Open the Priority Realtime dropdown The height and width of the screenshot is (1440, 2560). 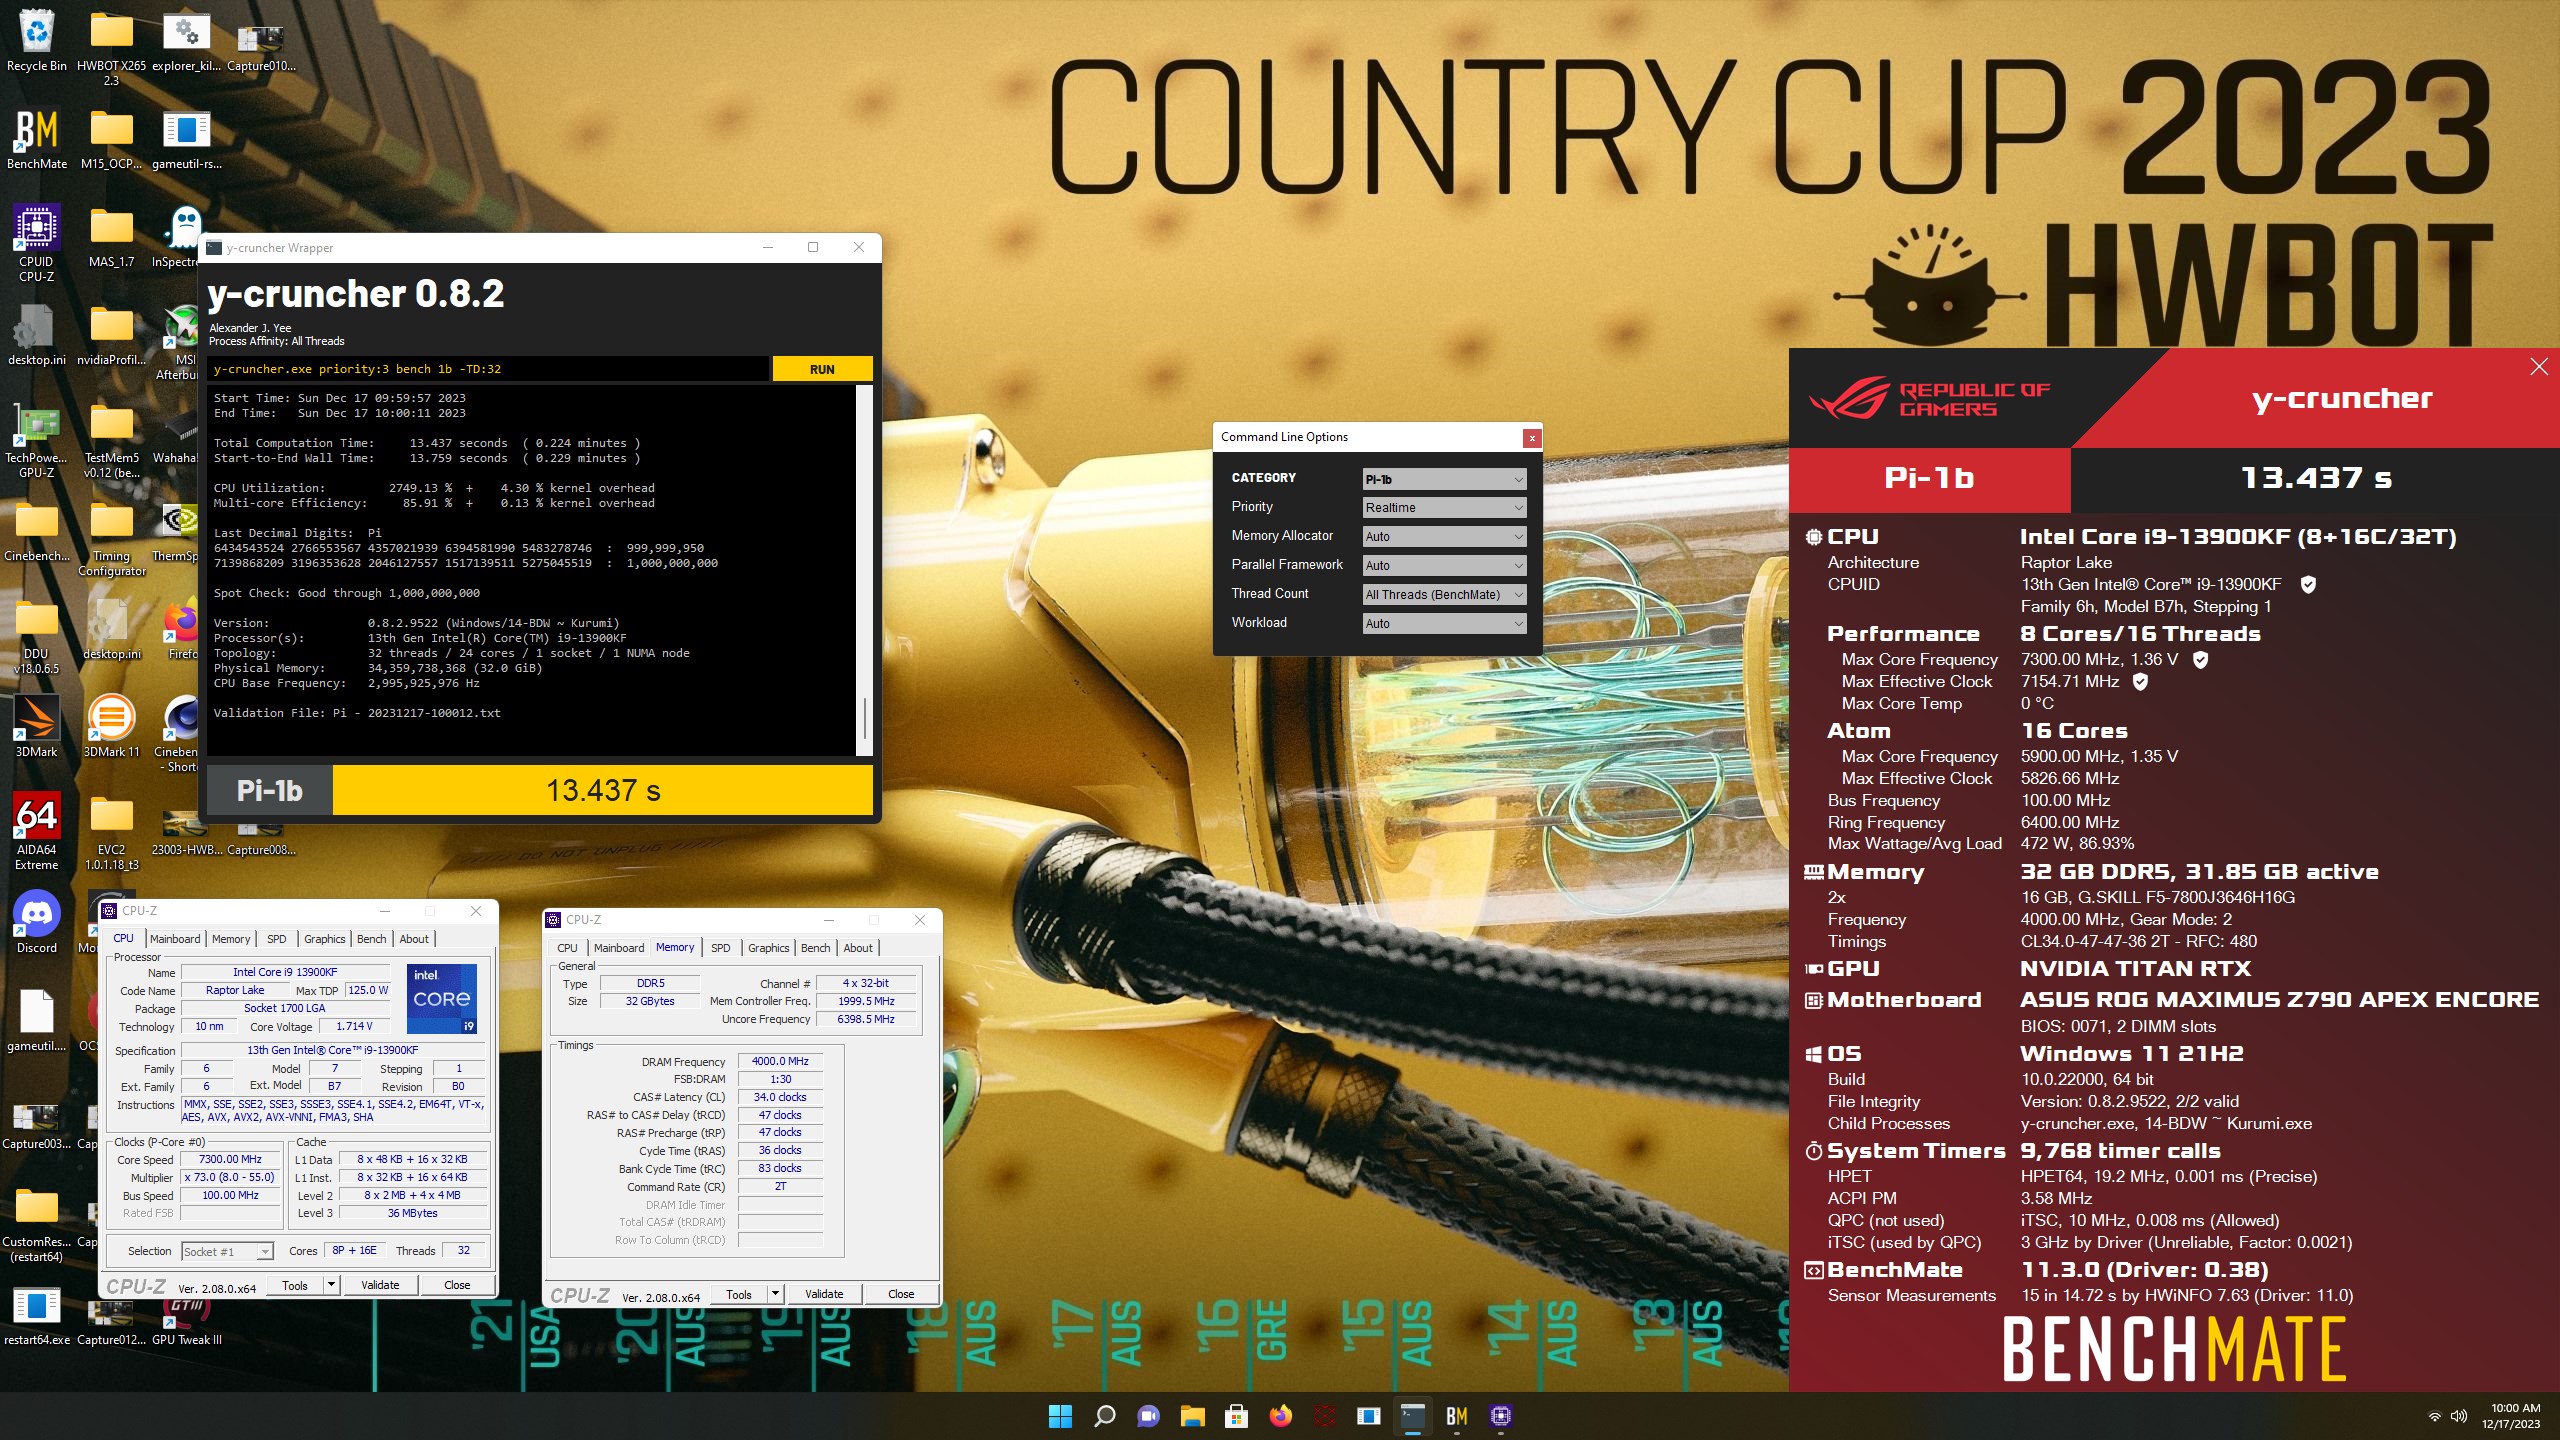[x=1444, y=508]
